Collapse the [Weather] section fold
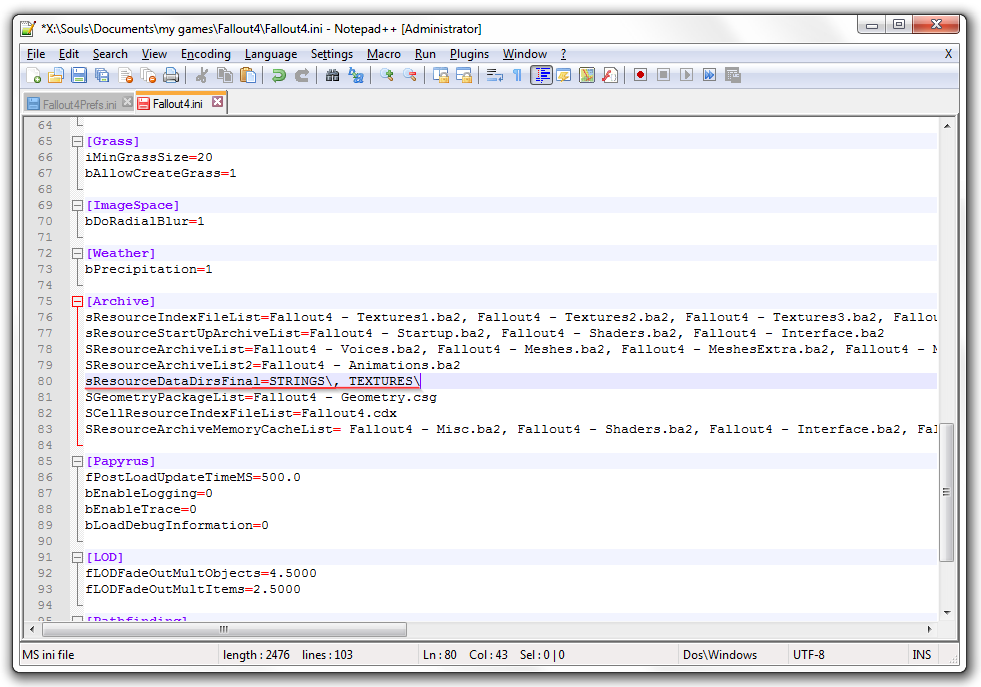This screenshot has width=981, height=687. tap(78, 253)
